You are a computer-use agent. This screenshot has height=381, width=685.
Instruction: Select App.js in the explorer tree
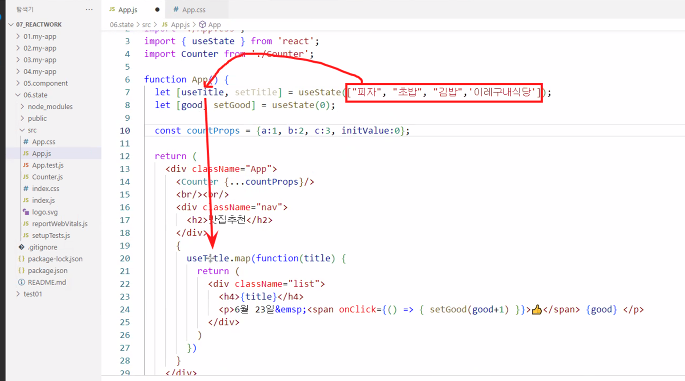(42, 153)
